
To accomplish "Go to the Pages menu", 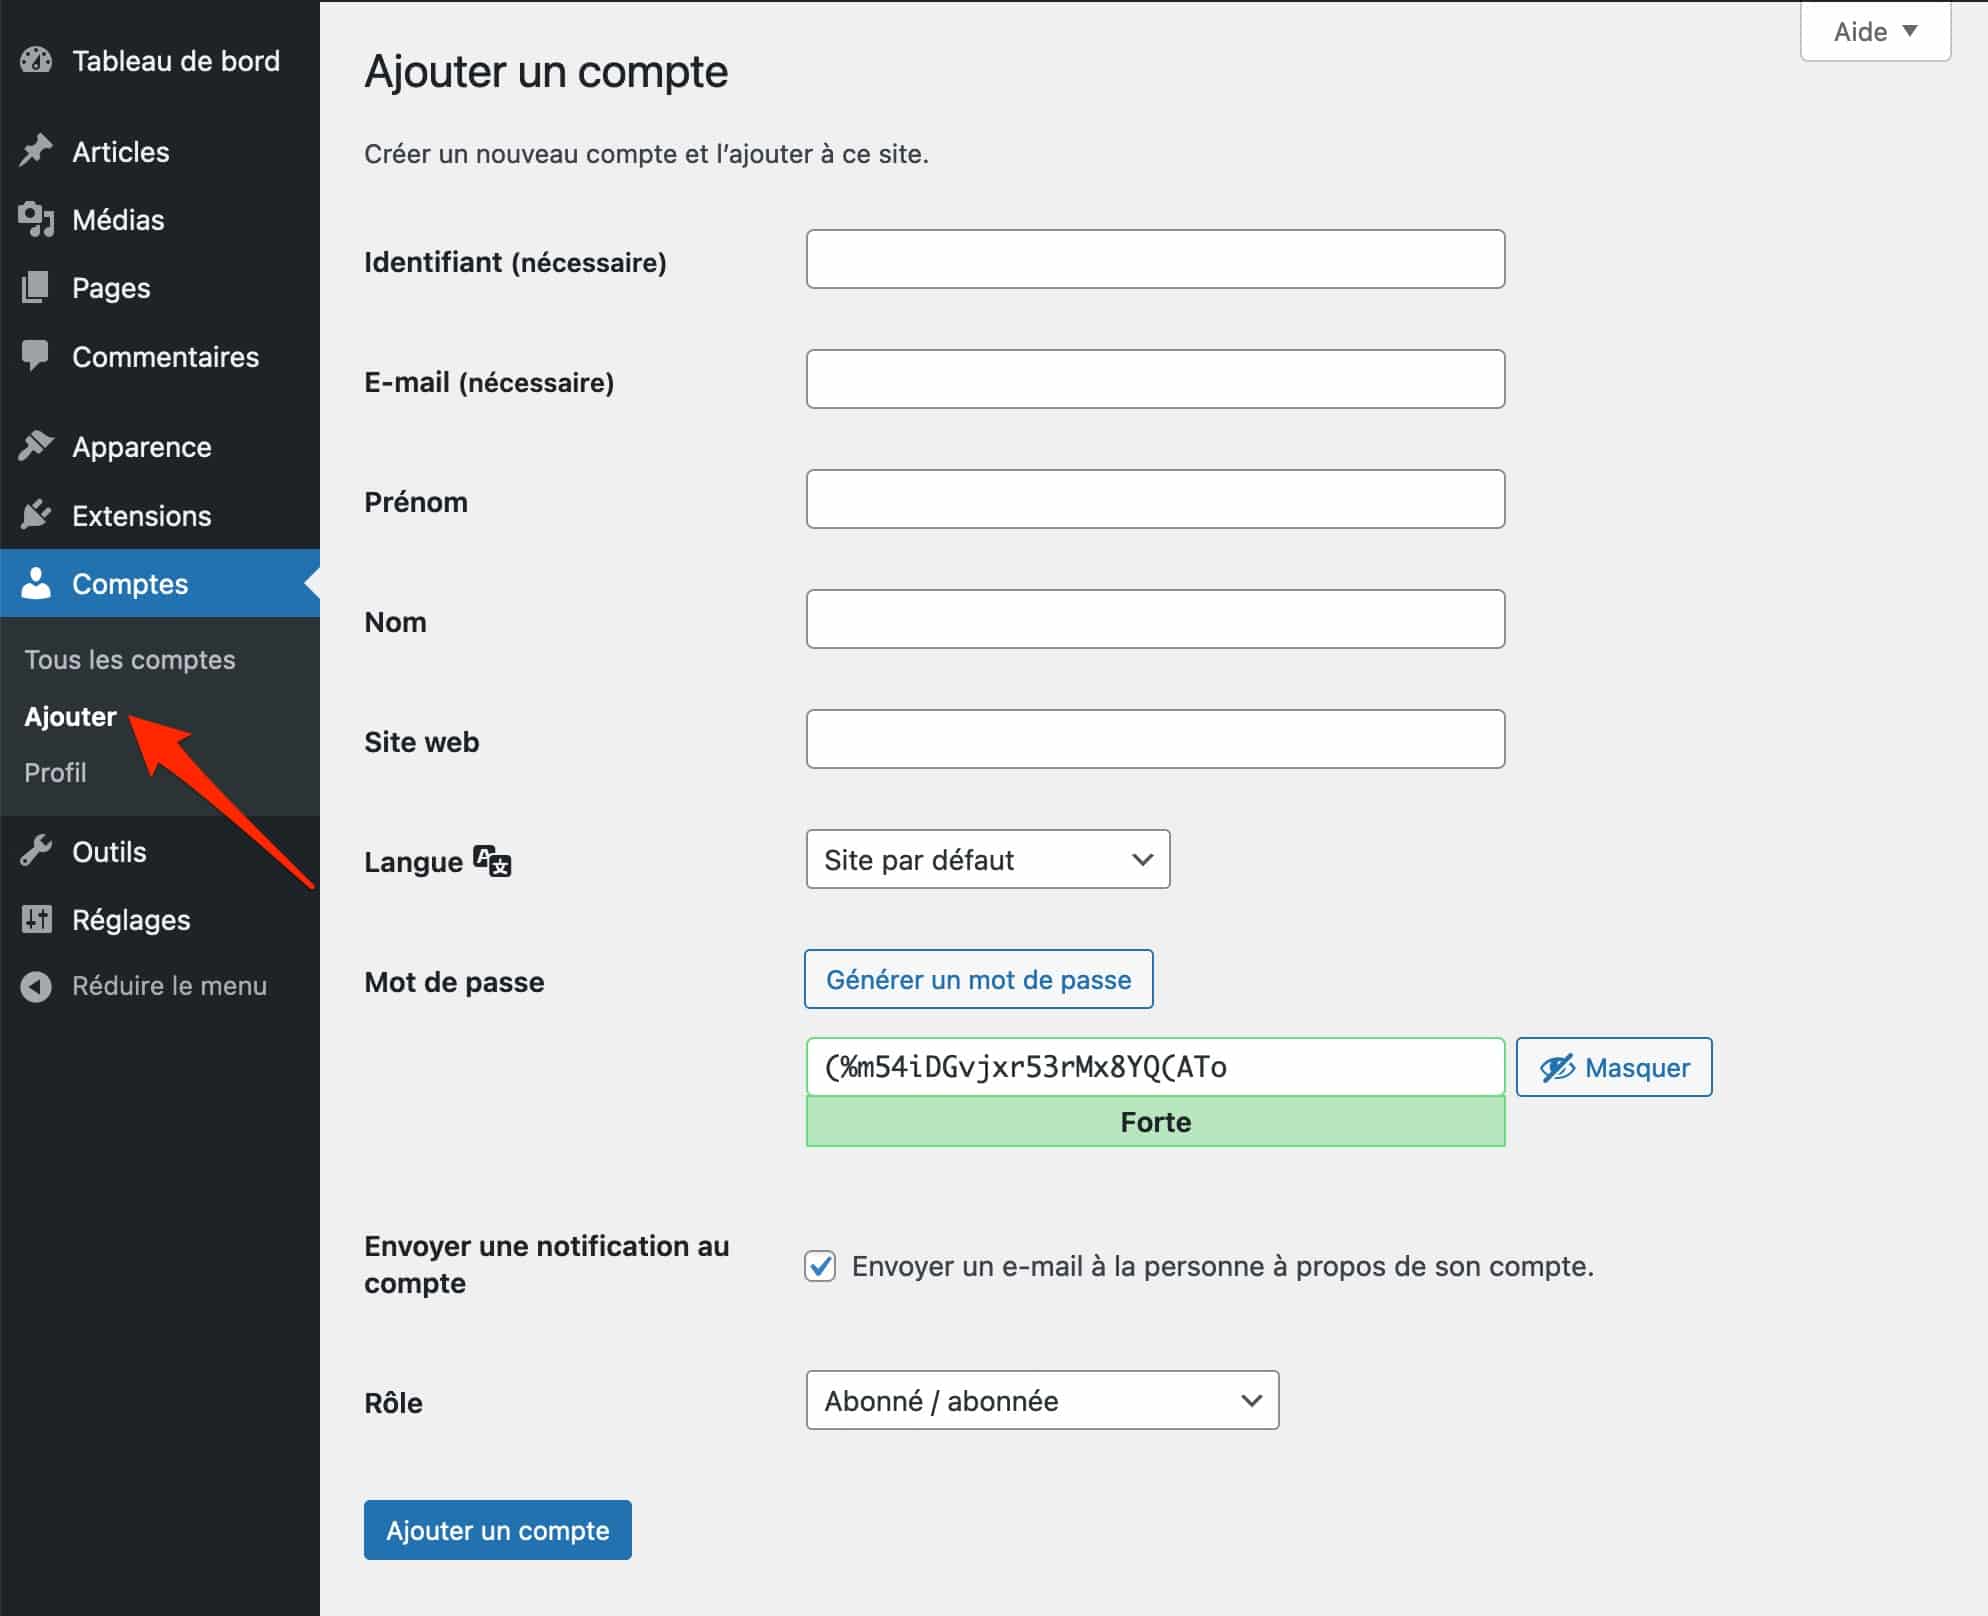I will point(160,288).
